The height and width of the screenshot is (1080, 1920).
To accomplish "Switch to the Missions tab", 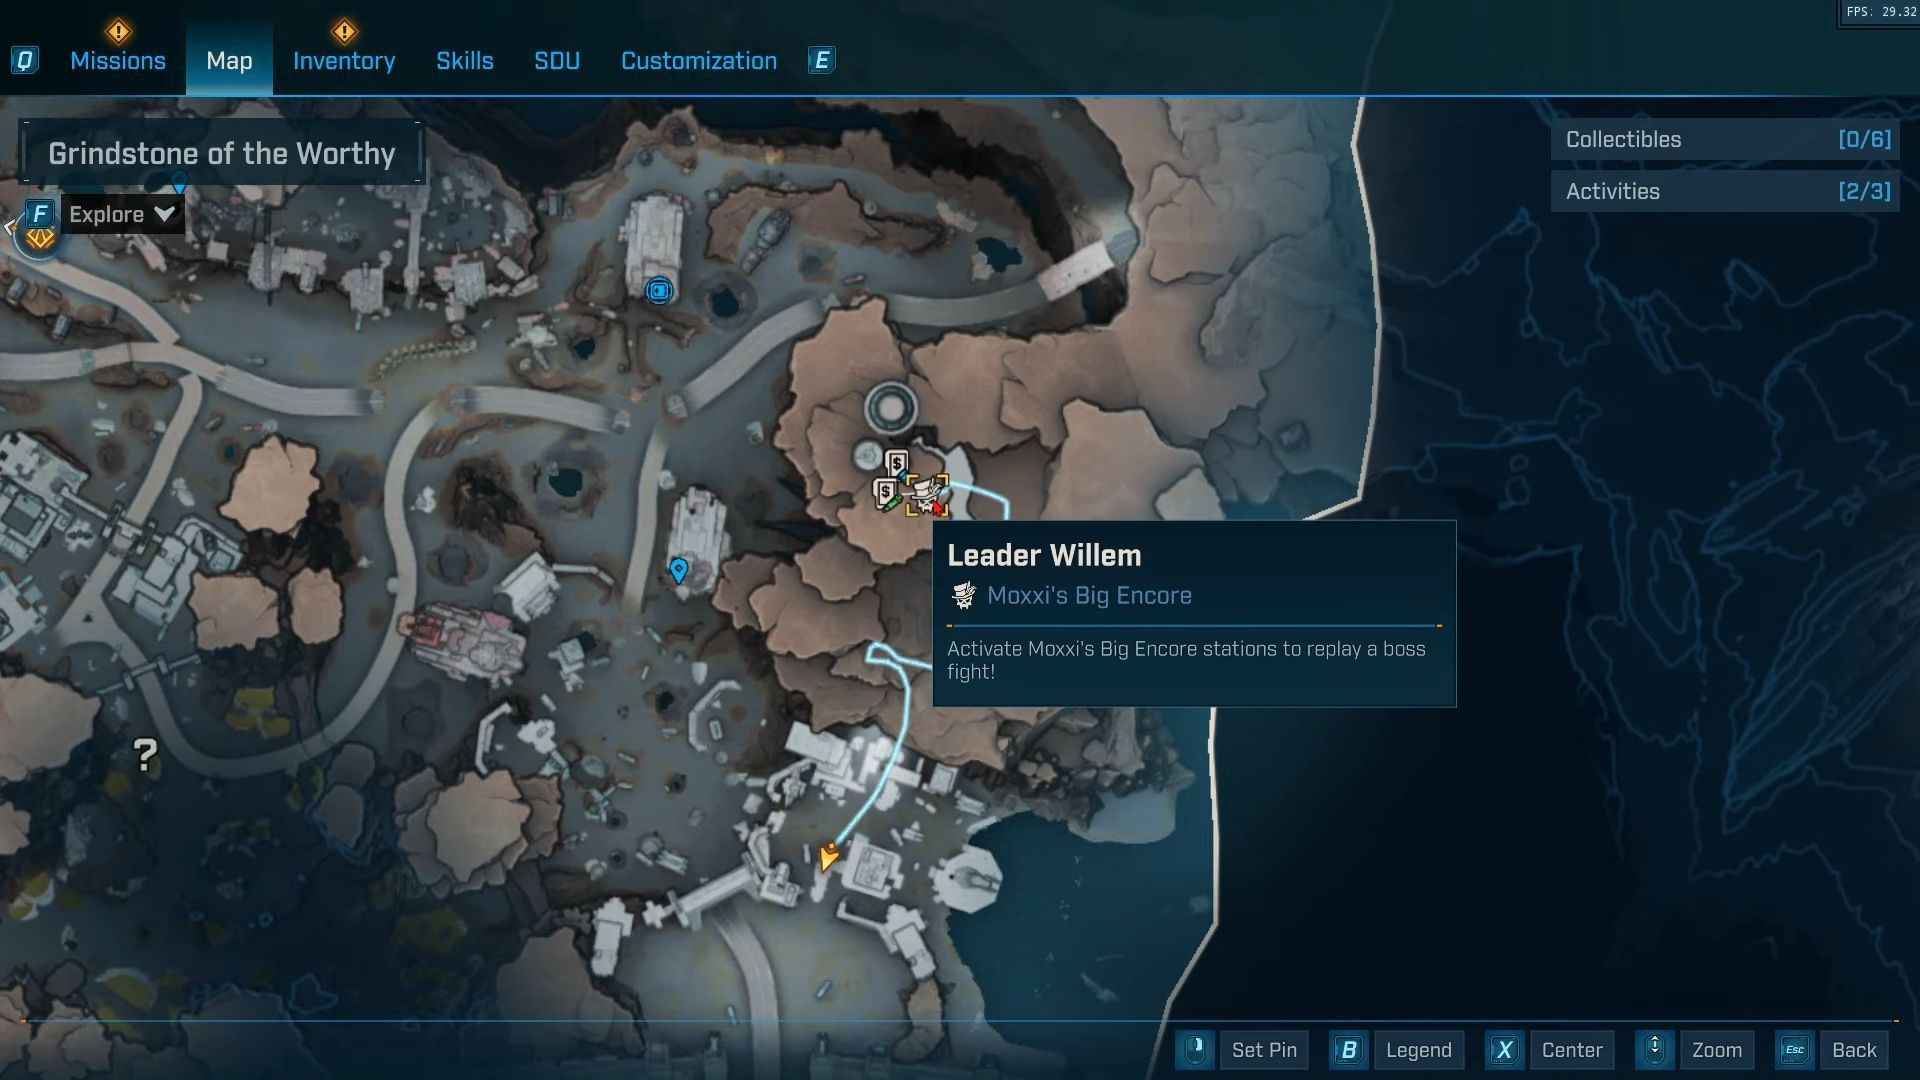I will (x=118, y=61).
